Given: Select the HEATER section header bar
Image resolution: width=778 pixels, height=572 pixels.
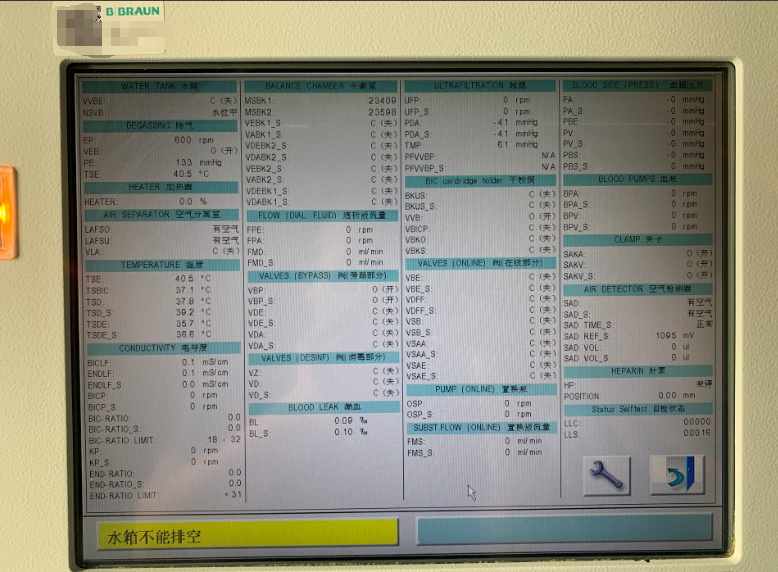Looking at the screenshot, I should (161, 188).
